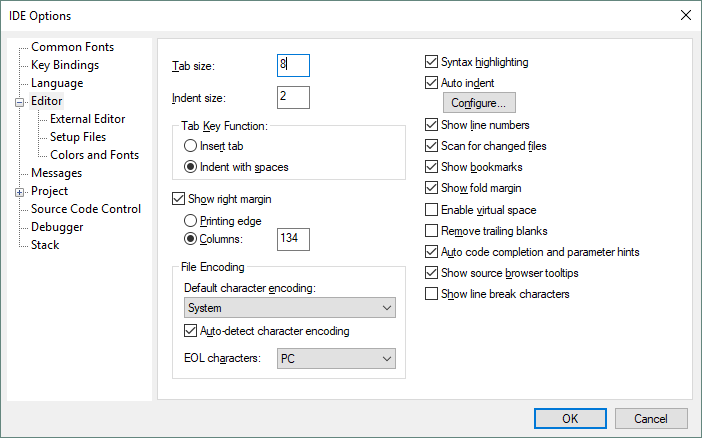This screenshot has width=702, height=438.
Task: Click the Tab size input field
Action: 293,65
